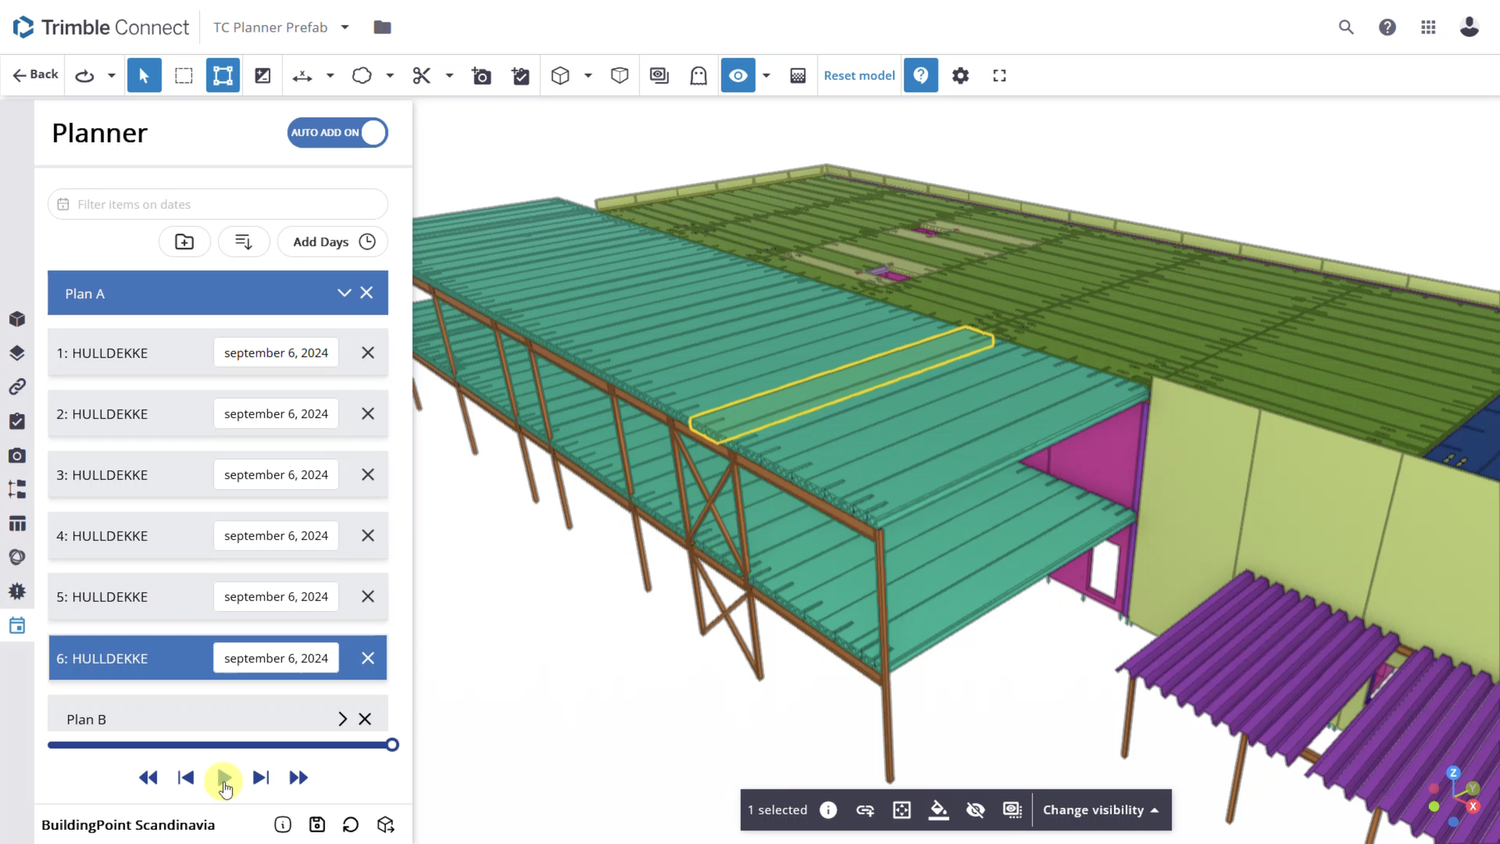Click the Filter items on dates field
This screenshot has height=844, width=1500.
coord(217,204)
